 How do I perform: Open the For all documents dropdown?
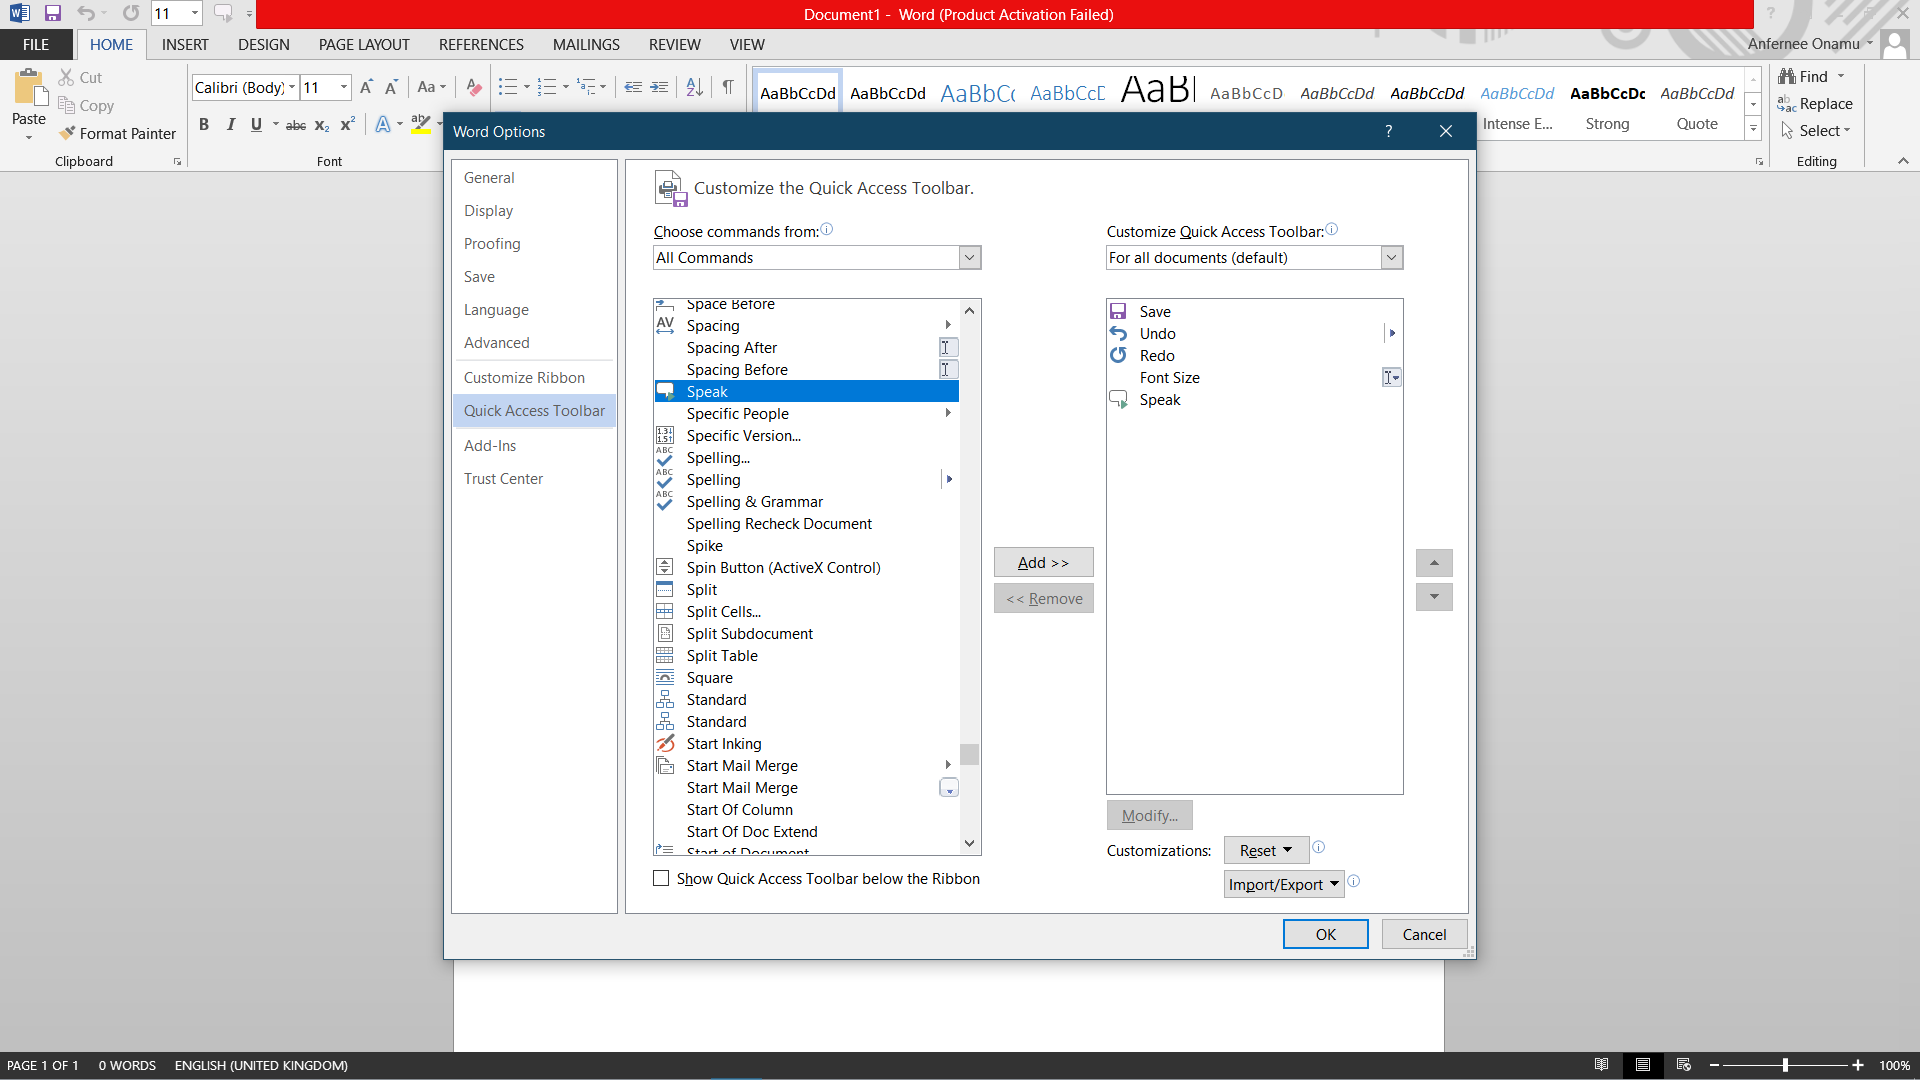tap(1391, 258)
